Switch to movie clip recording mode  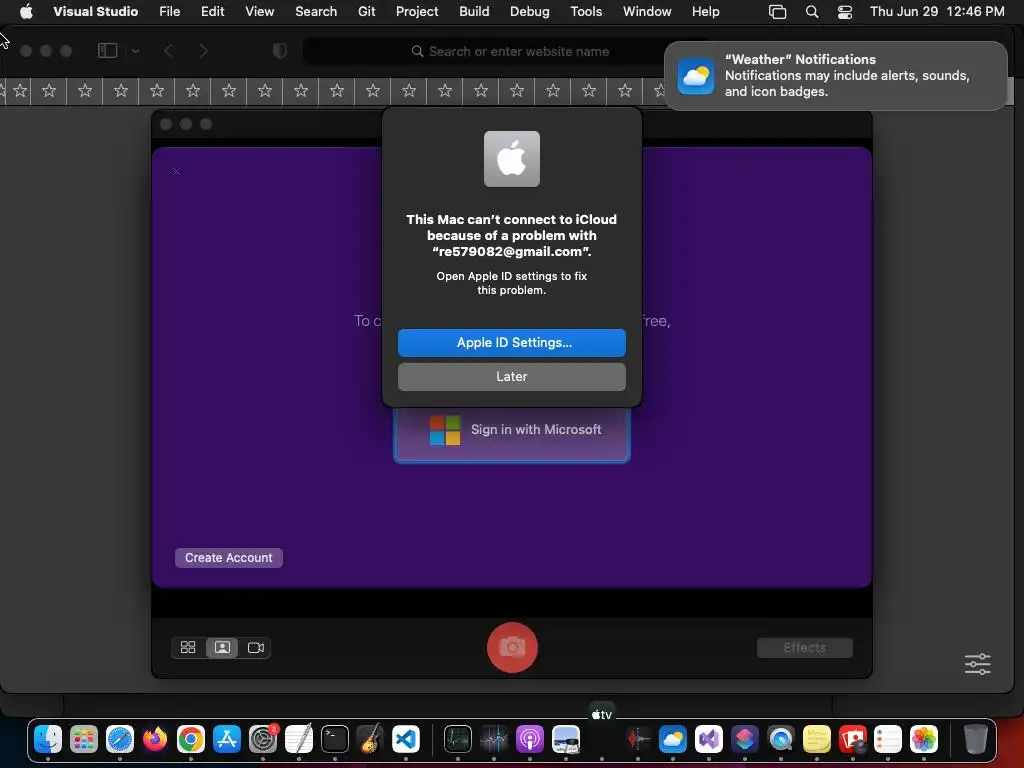255,648
